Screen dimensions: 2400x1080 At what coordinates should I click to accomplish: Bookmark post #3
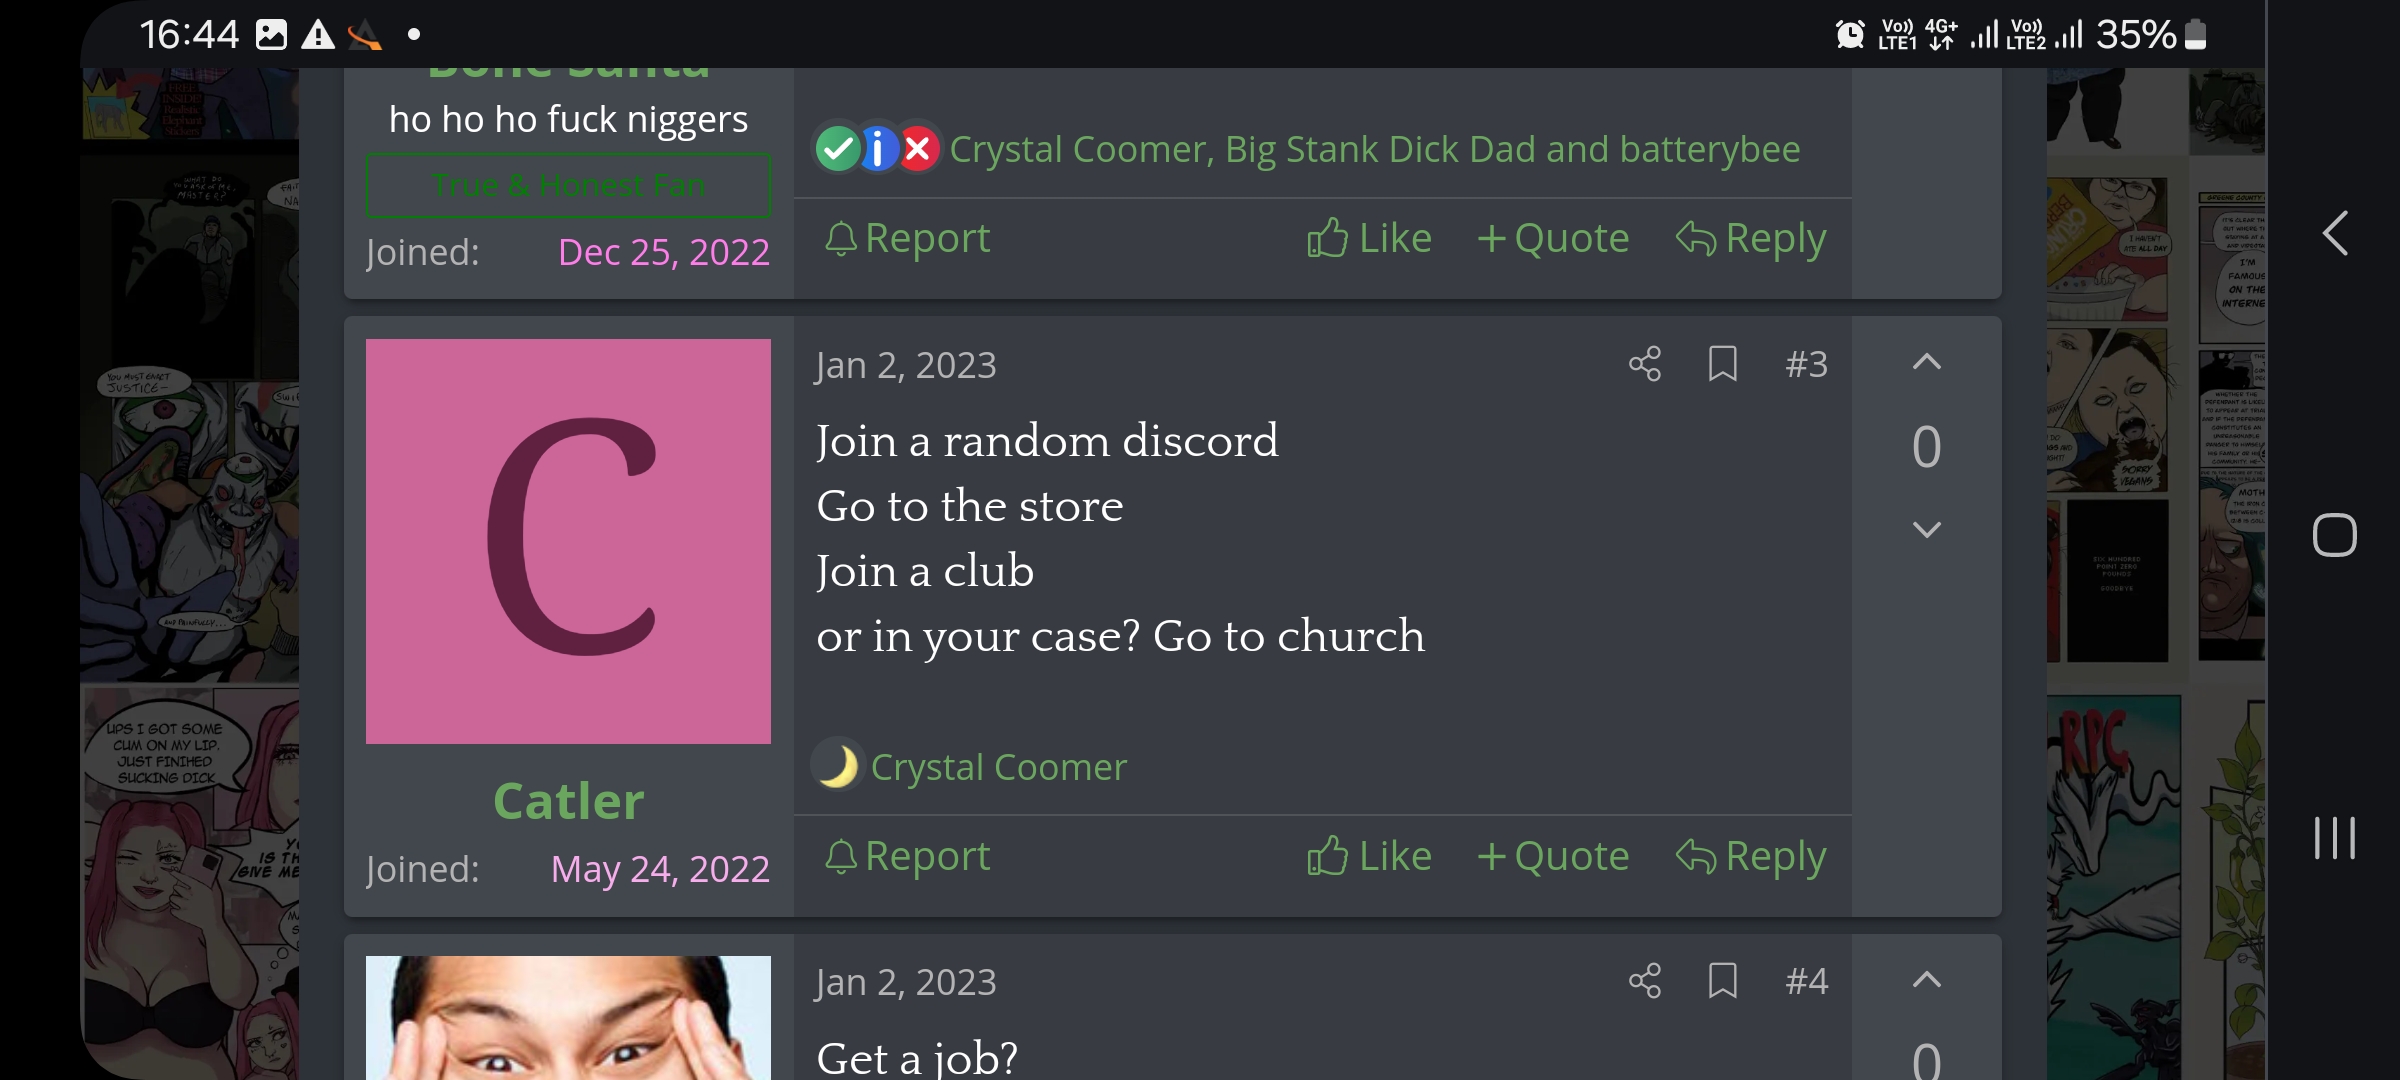tap(1722, 364)
